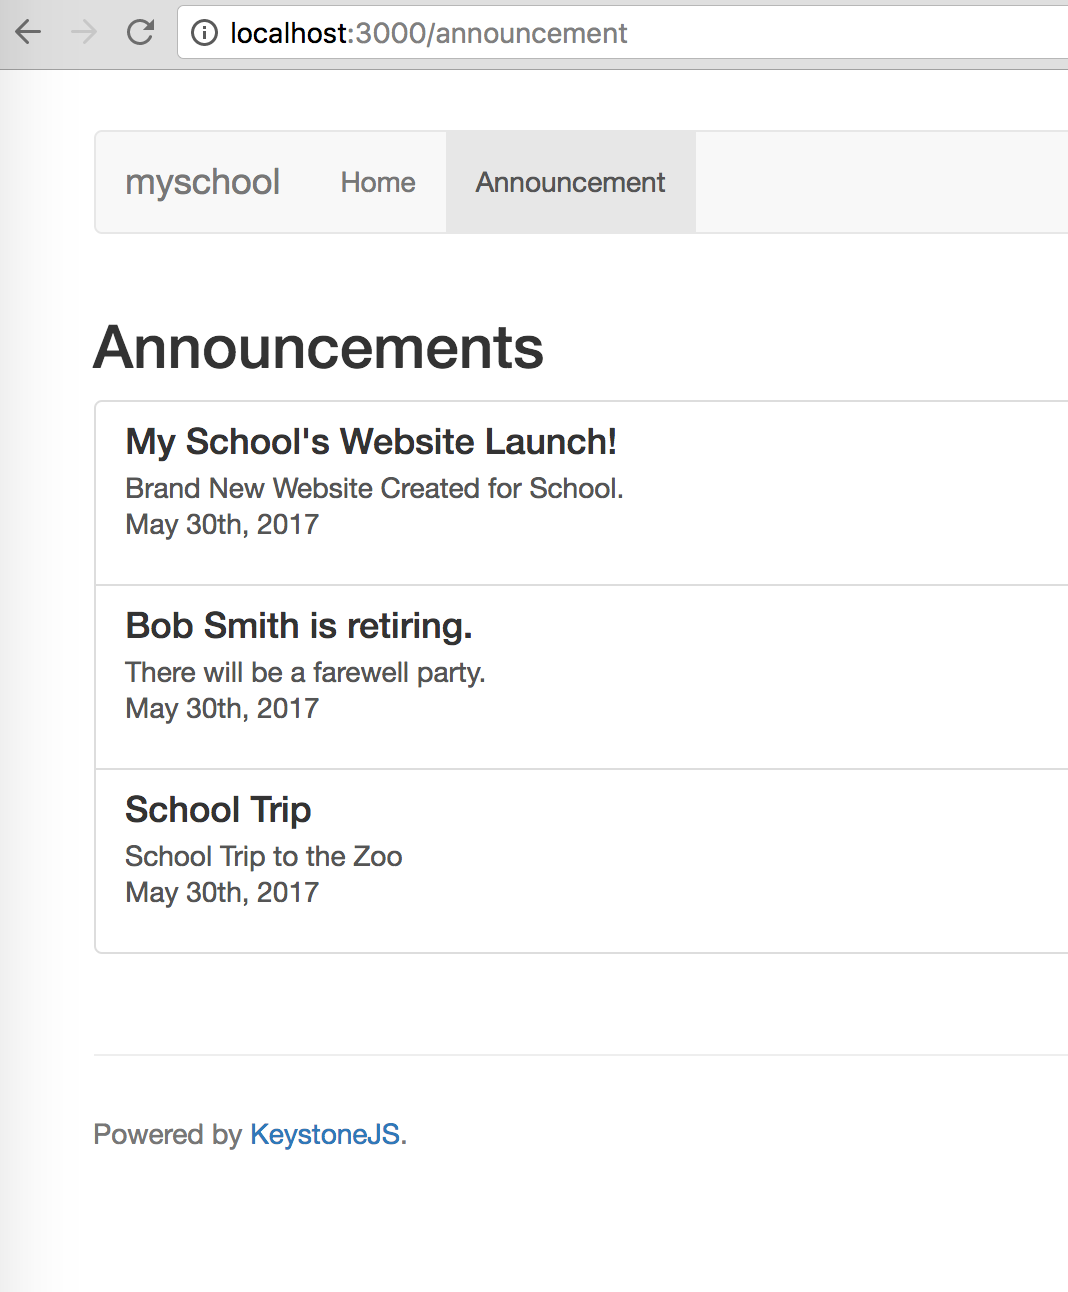Open the School Trip announcement
This screenshot has width=1068, height=1292.
217,810
